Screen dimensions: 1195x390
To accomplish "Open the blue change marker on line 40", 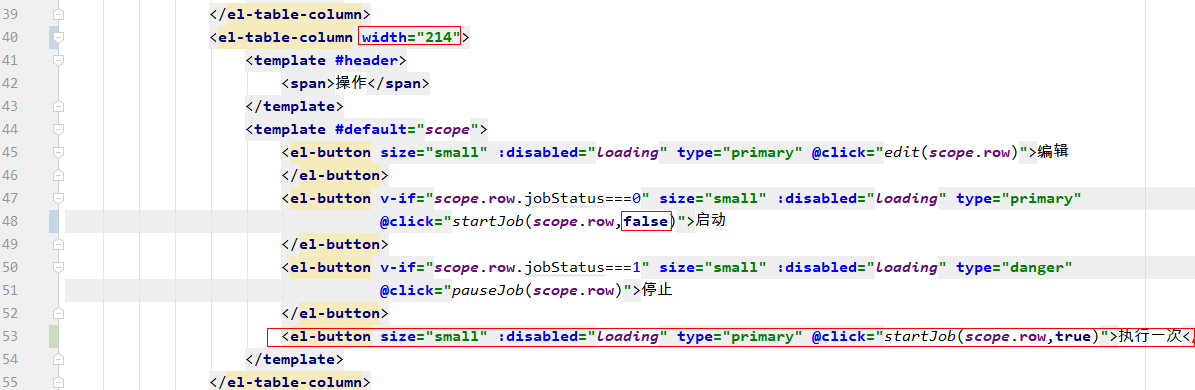I will click(x=53, y=37).
